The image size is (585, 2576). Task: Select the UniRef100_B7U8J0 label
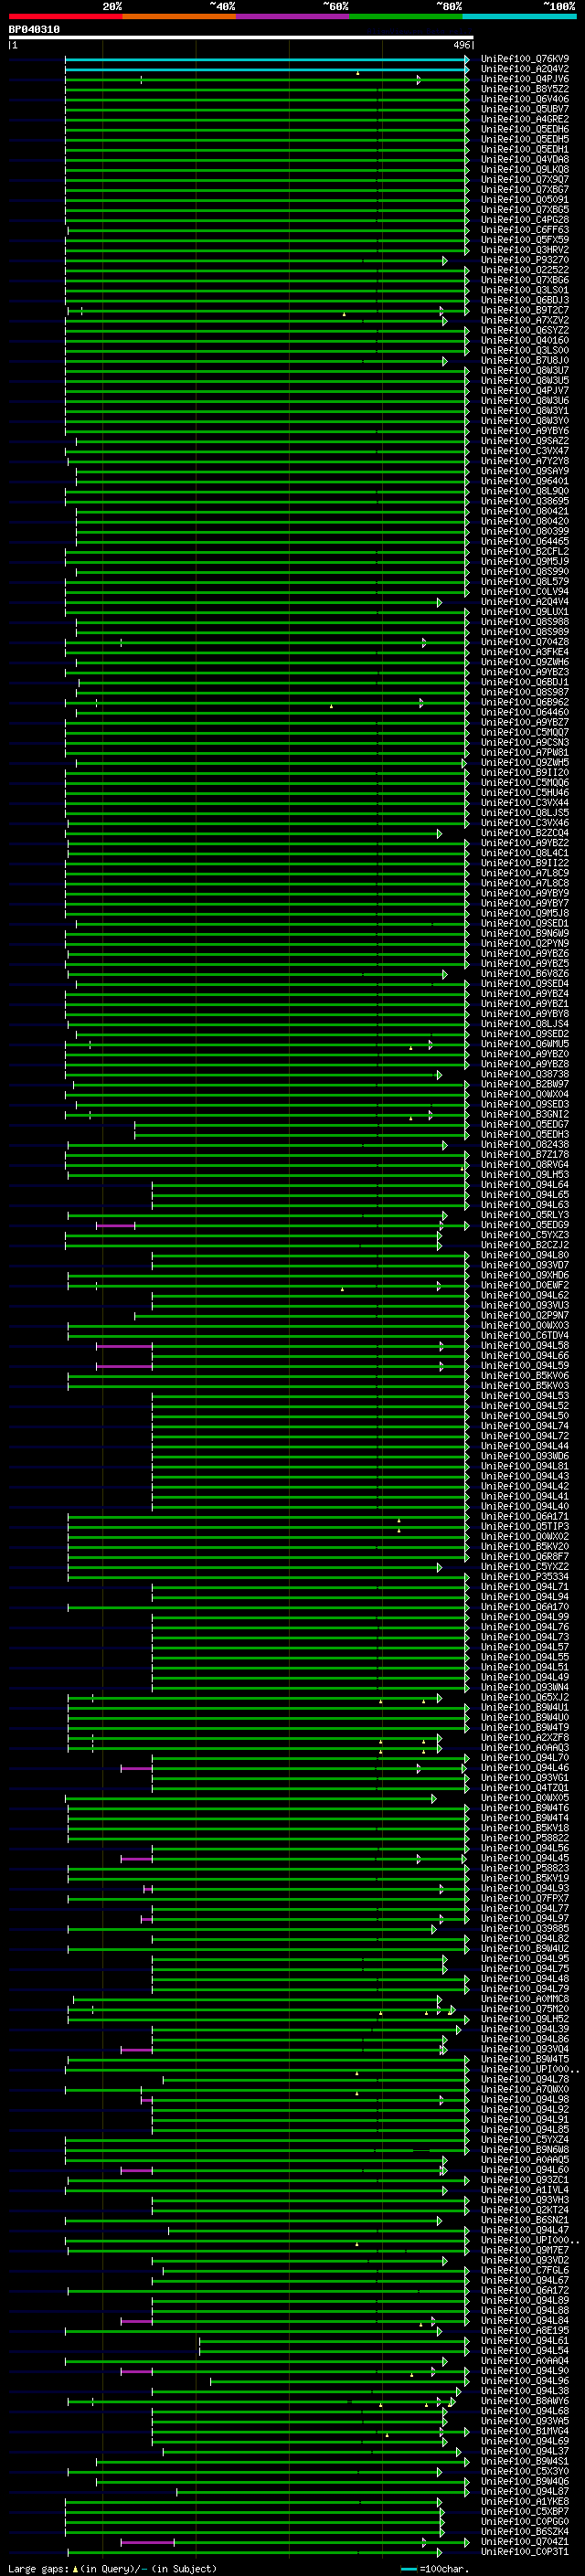pos(525,360)
